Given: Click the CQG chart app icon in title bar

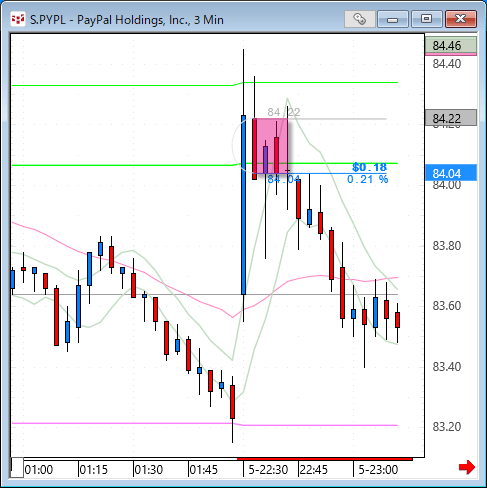Looking at the screenshot, I should (x=18, y=19).
